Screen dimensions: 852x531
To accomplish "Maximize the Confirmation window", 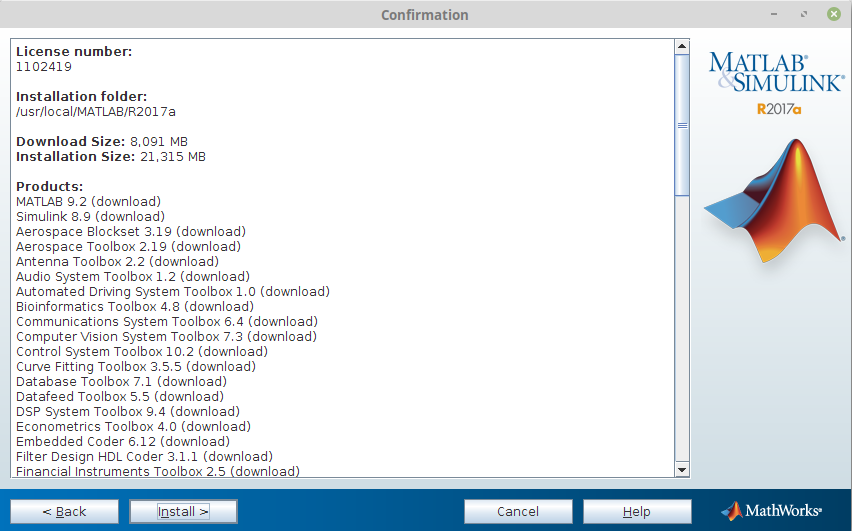I will click(805, 15).
